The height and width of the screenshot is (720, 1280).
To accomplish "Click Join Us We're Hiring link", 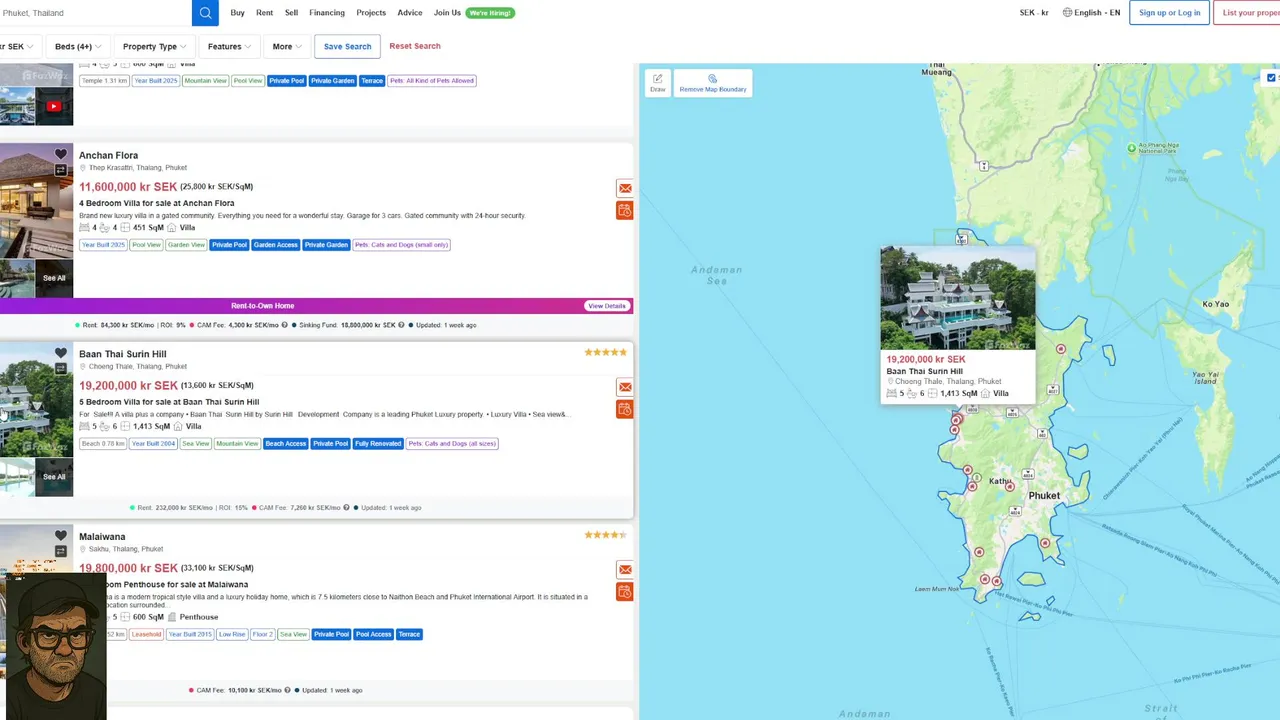I will (474, 13).
